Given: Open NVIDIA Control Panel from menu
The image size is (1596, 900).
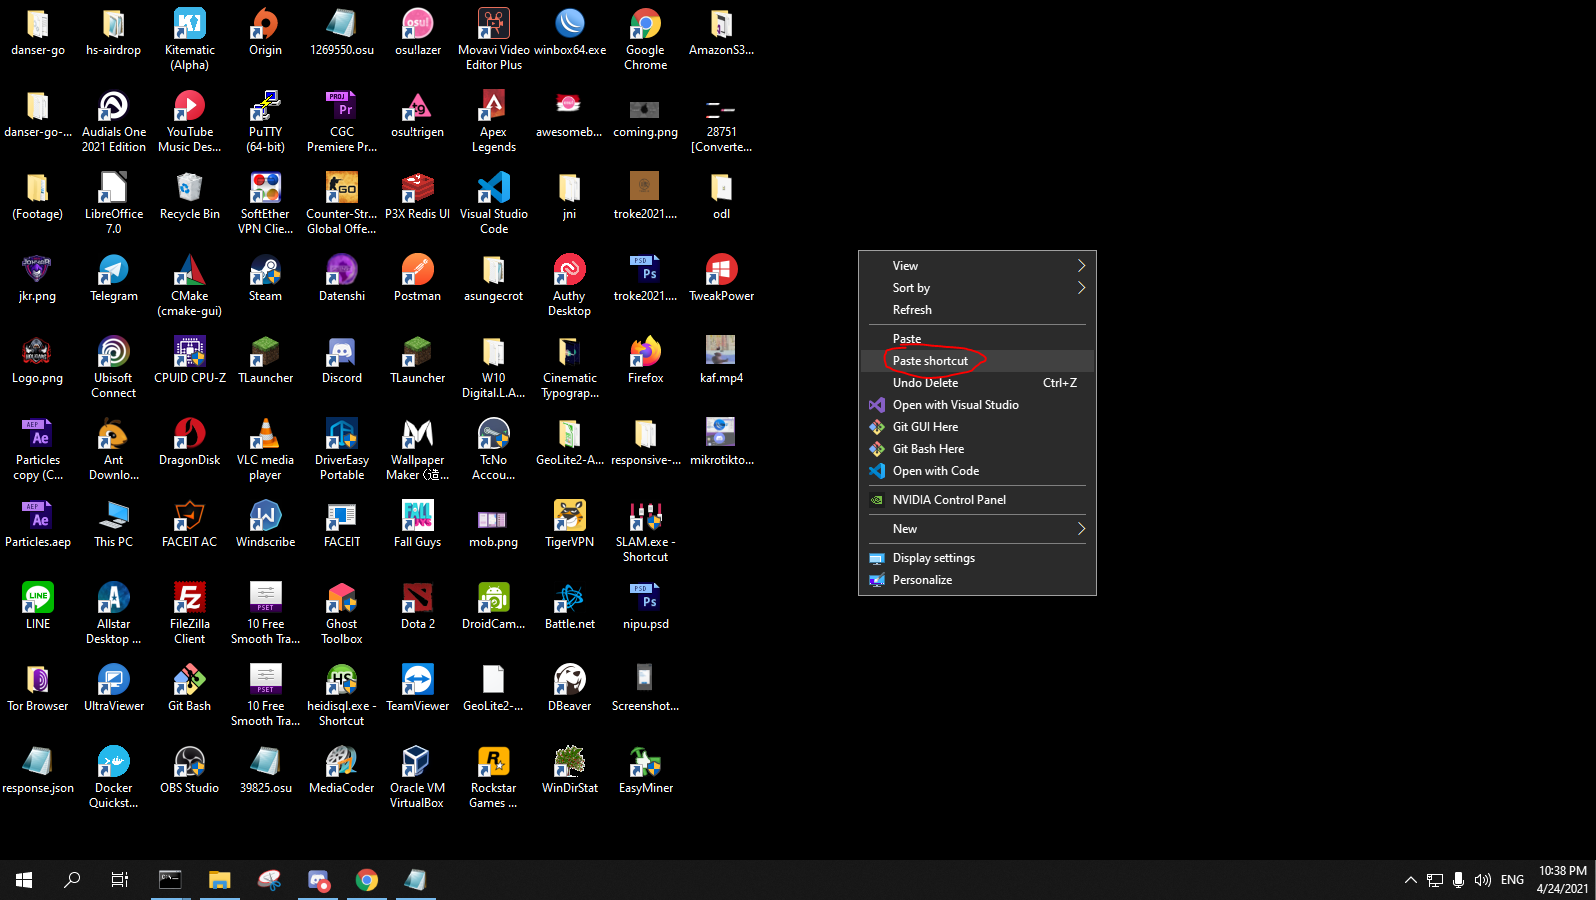Looking at the screenshot, I should pos(977,500).
